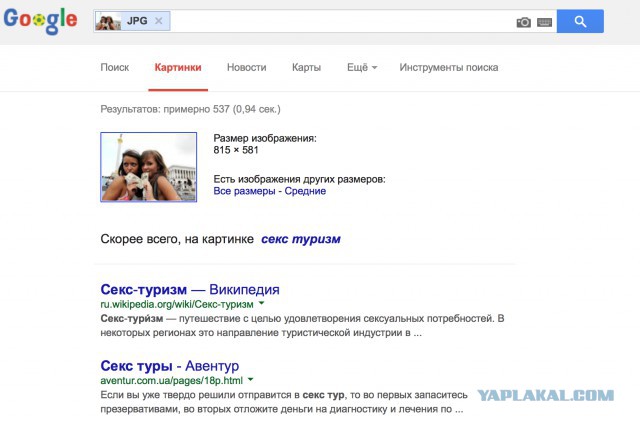Click the image size text '815 × 581'
This screenshot has height=425, width=640.
236,150
